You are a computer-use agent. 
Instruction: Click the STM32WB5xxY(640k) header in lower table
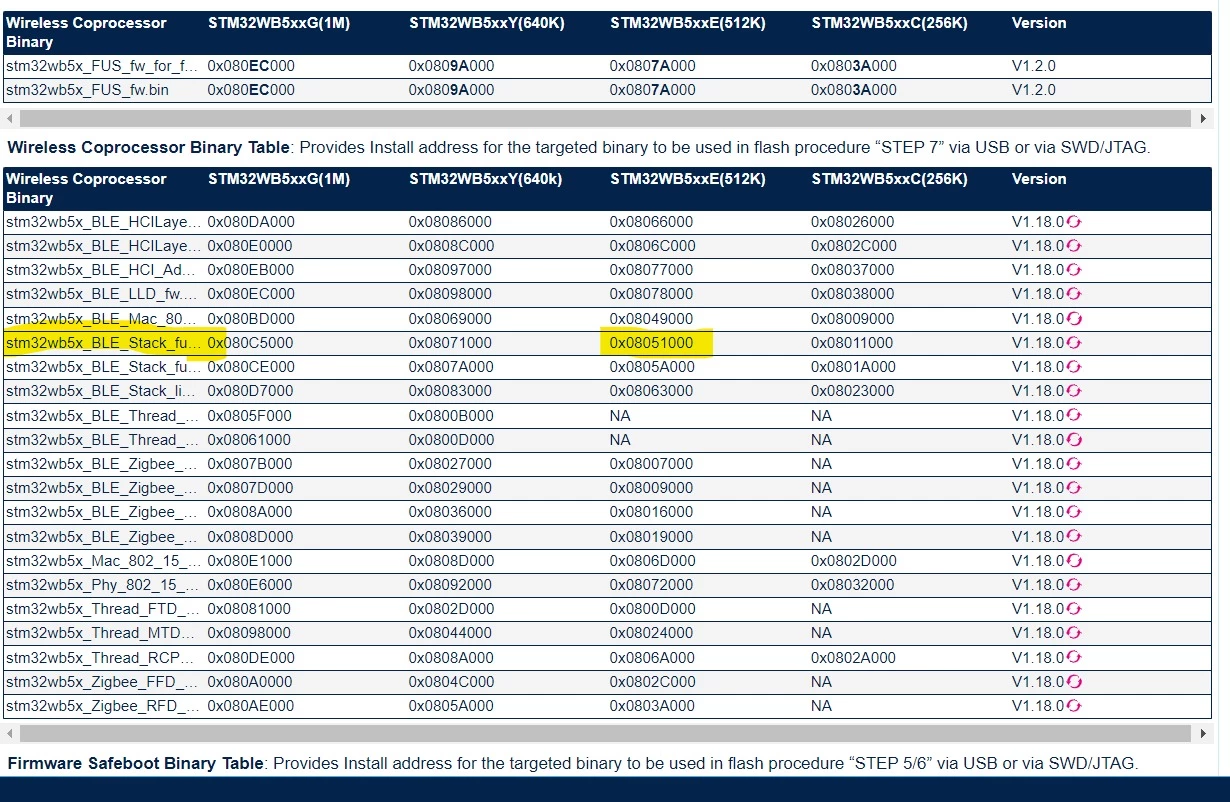(x=485, y=179)
